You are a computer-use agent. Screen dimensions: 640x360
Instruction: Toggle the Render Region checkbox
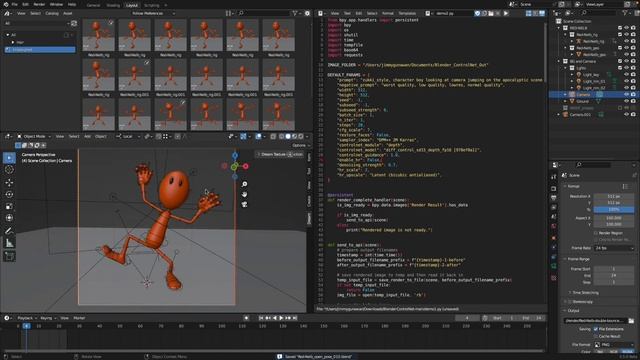(x=596, y=233)
